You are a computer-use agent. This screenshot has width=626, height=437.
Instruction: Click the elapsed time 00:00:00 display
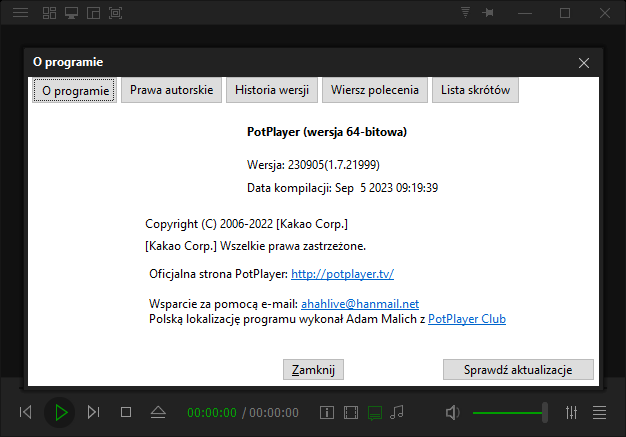click(212, 413)
